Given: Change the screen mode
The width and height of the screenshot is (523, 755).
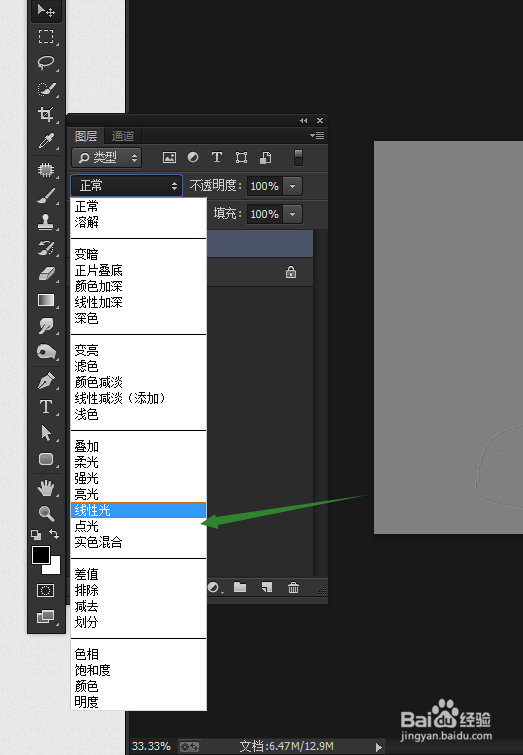Looking at the screenshot, I should pos(46,616).
